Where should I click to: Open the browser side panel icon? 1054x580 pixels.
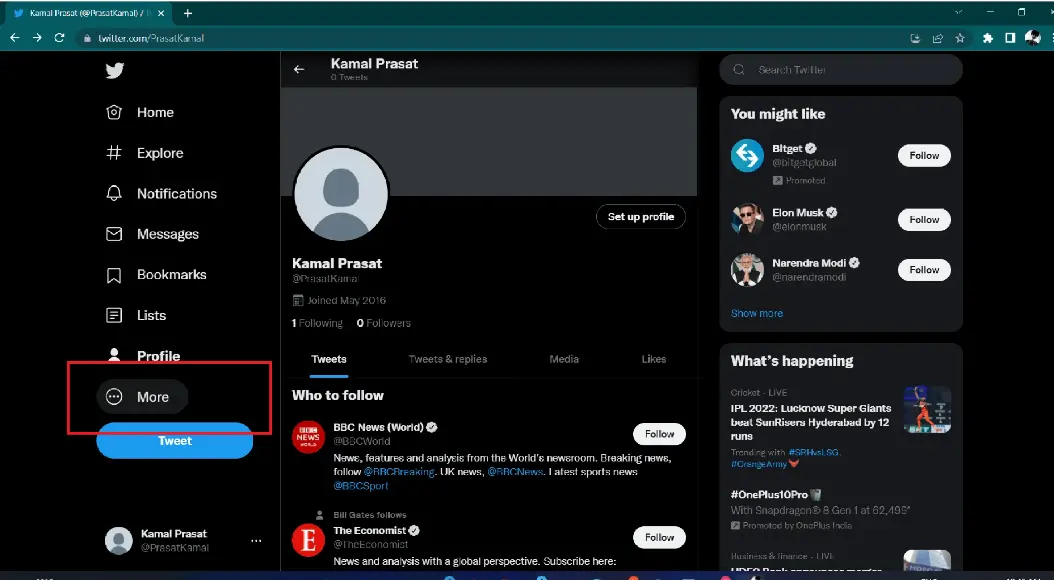(1010, 38)
